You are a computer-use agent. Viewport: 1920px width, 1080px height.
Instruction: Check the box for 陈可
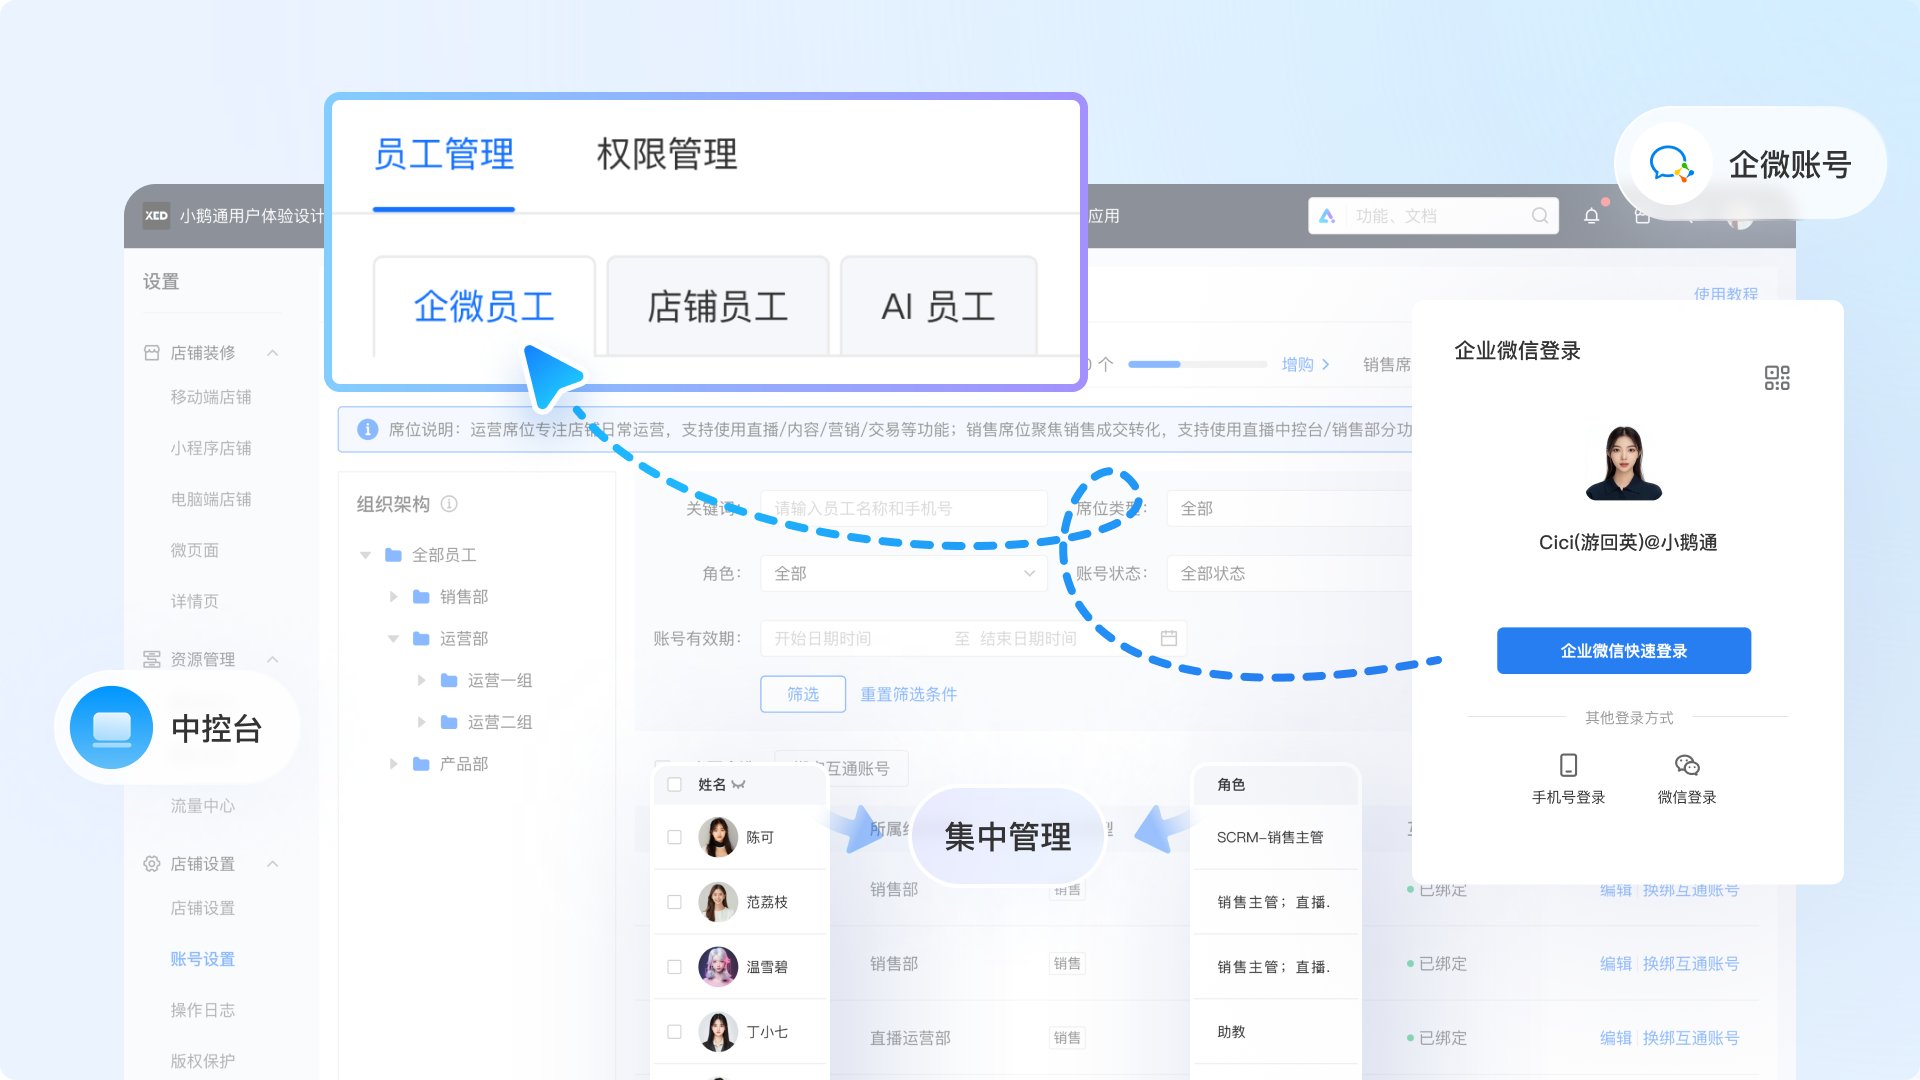pyautogui.click(x=675, y=837)
